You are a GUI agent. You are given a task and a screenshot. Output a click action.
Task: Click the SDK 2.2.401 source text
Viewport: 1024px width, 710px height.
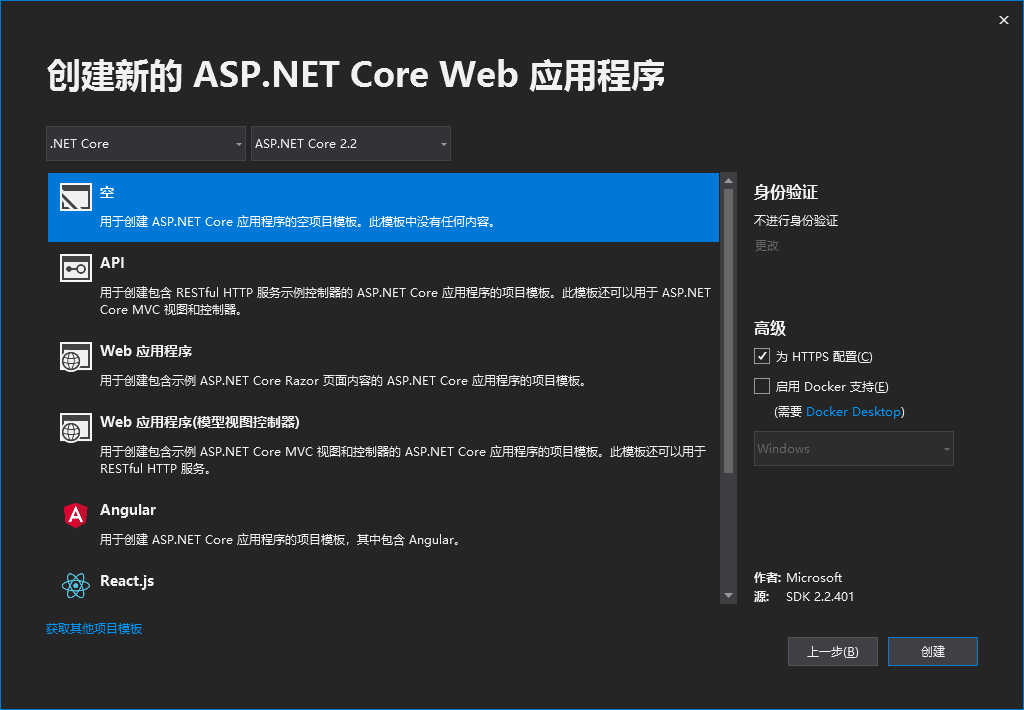(820, 596)
